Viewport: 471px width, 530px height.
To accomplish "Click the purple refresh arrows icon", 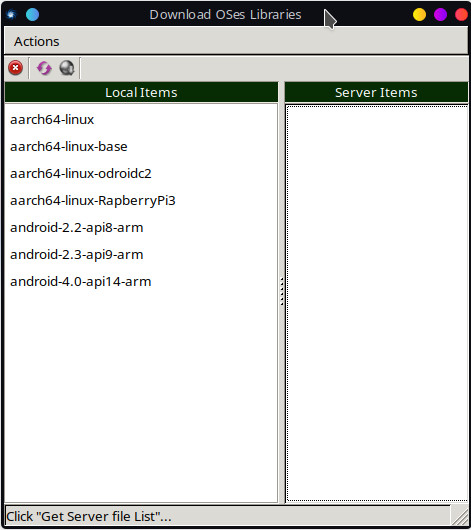I will [44, 68].
